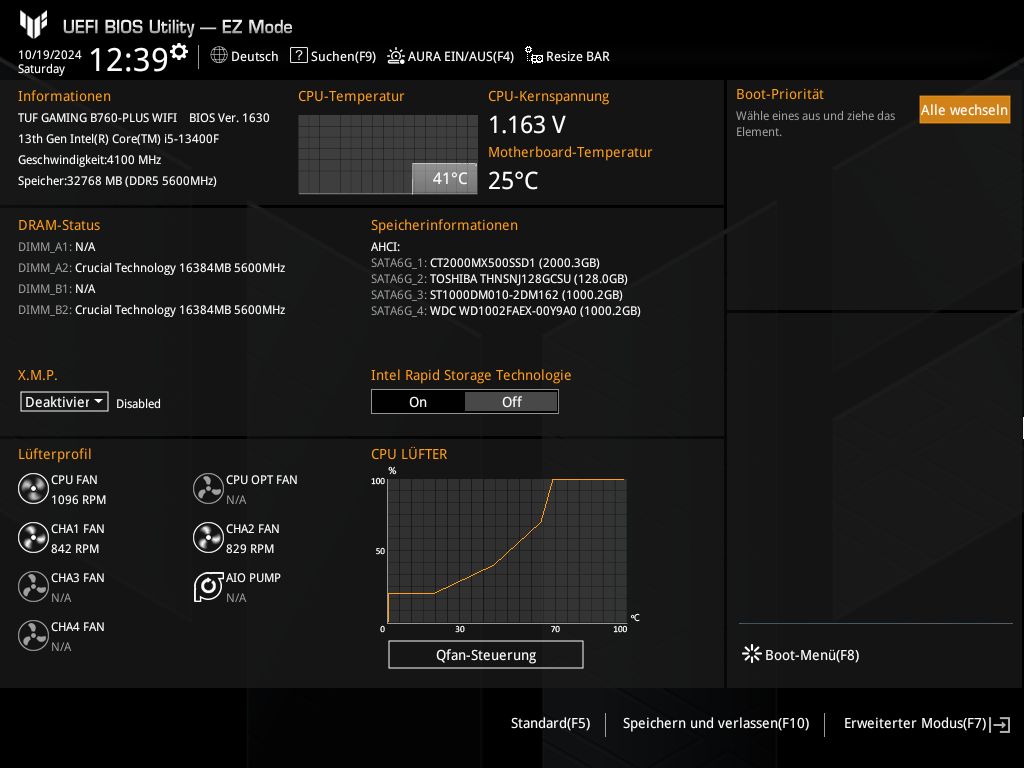
Task: Load Standard(F5) defaults
Action: [551, 723]
